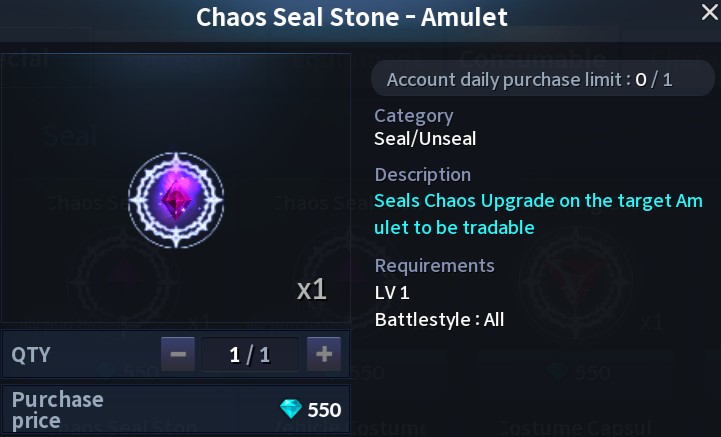Click the x1 item count label
The image size is (721, 437).
(x=312, y=290)
